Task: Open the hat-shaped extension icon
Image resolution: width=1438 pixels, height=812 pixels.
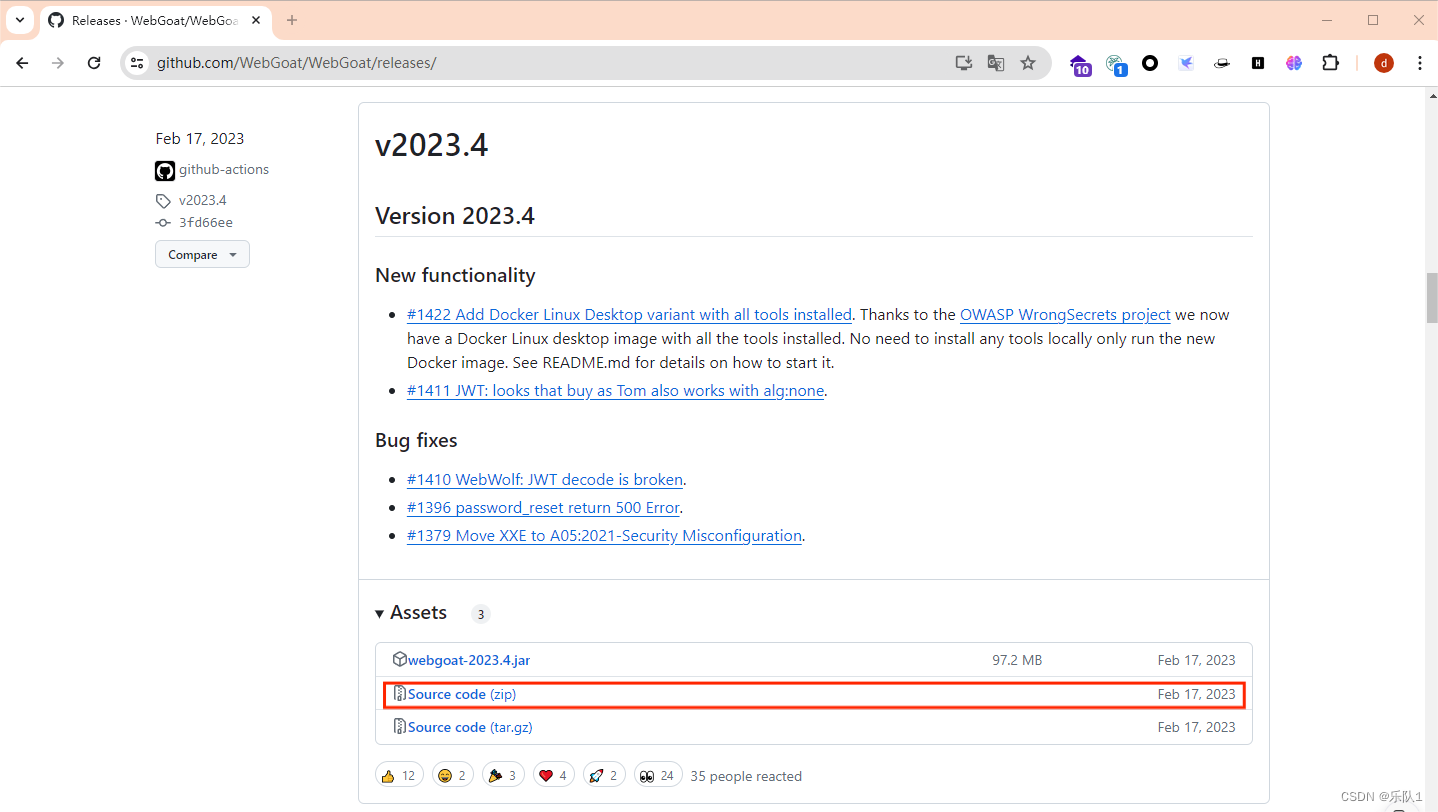Action: click(x=1222, y=63)
